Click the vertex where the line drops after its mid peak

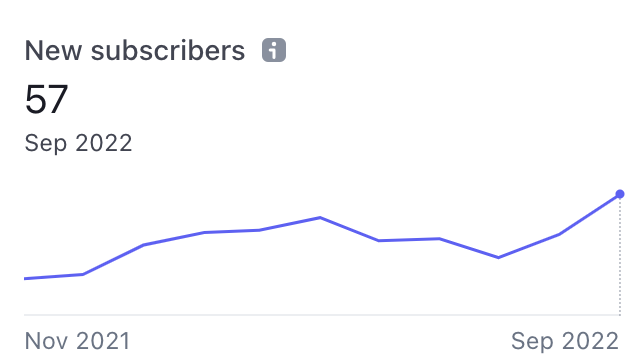click(378, 240)
